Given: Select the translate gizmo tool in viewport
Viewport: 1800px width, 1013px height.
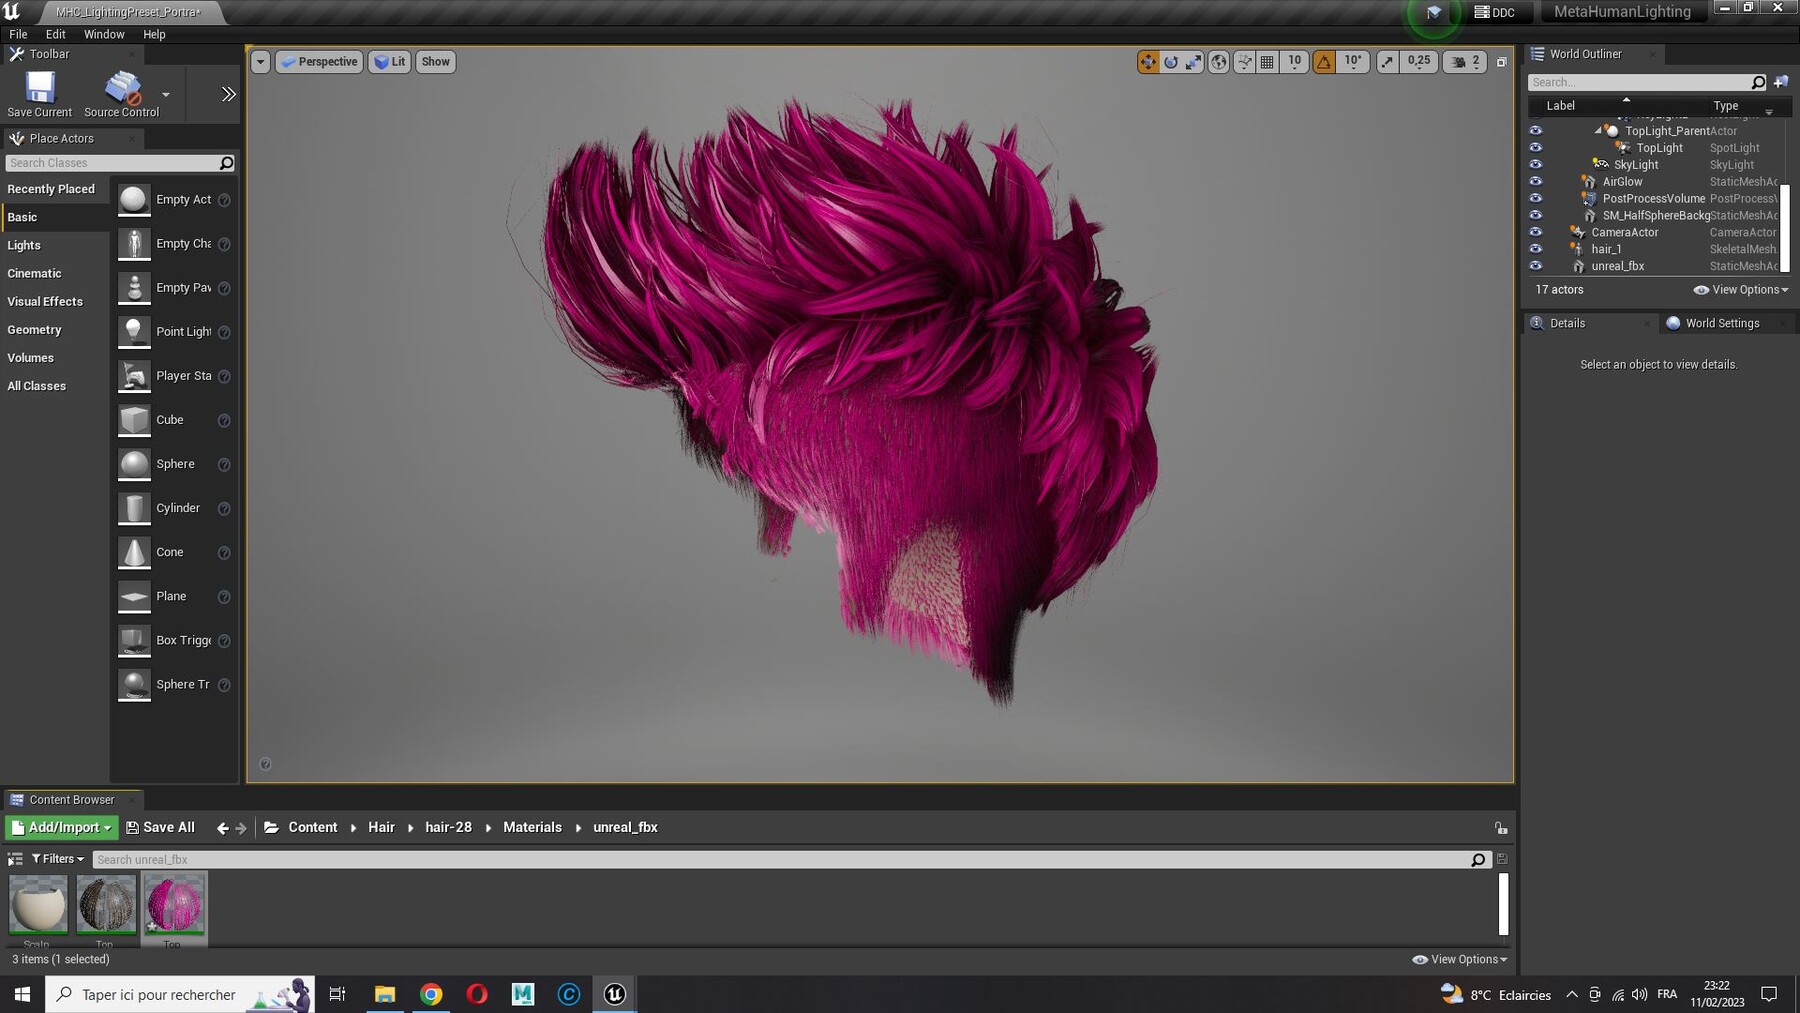Looking at the screenshot, I should (1147, 62).
